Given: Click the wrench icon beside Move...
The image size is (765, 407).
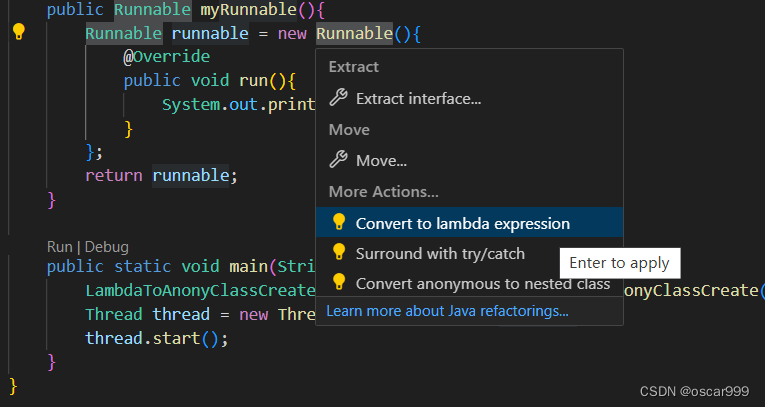Looking at the screenshot, I should tap(338, 159).
